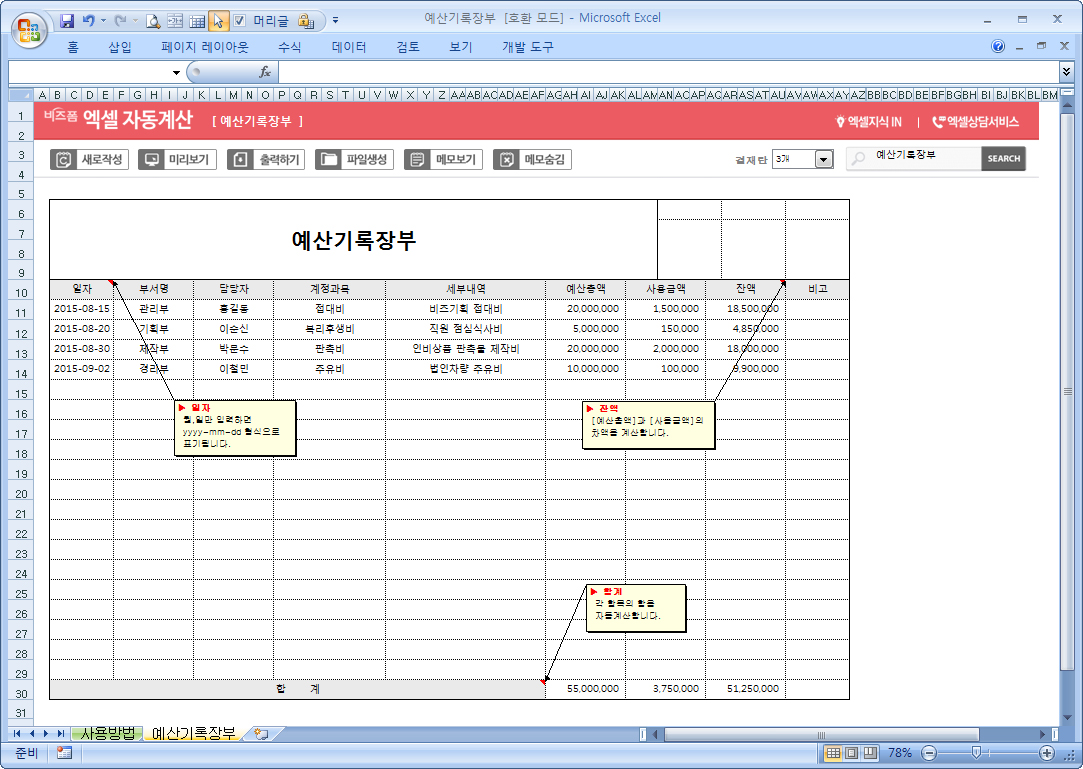Click the SEARCH button

(1004, 158)
